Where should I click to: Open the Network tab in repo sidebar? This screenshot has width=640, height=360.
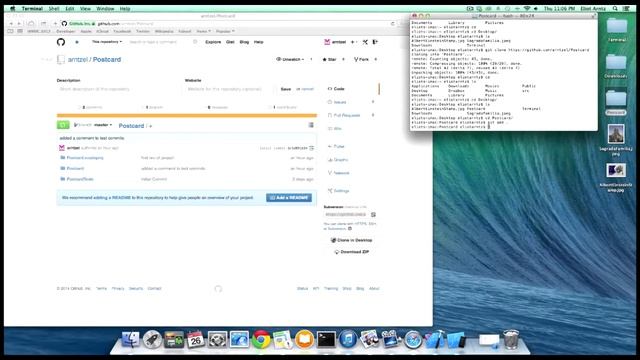[339, 173]
